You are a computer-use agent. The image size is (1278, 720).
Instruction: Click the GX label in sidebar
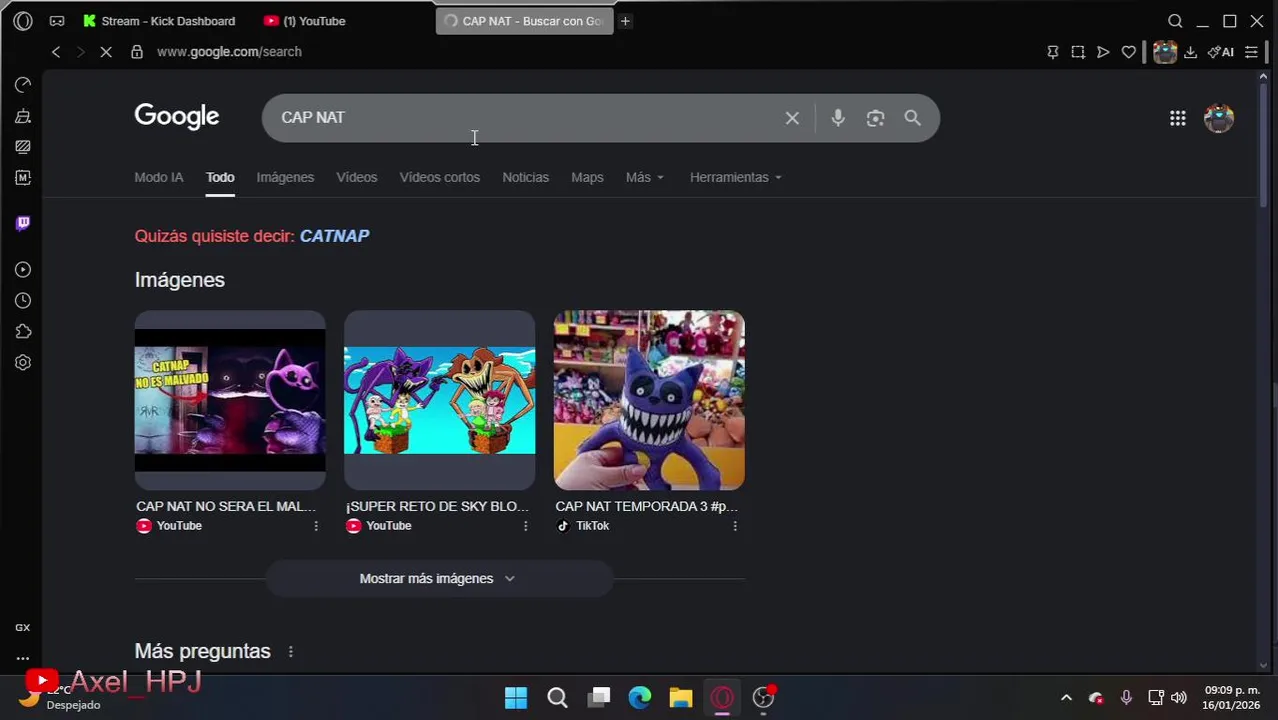(22, 628)
